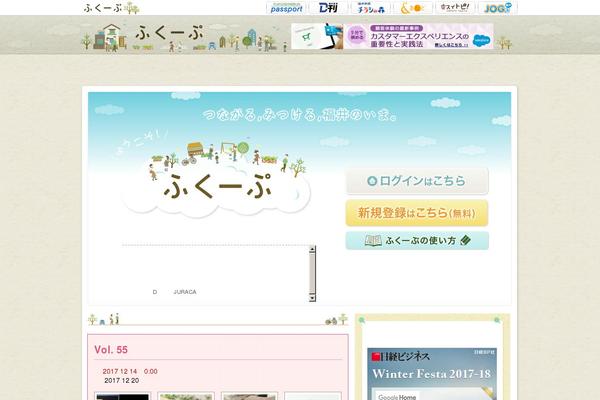
Task: Open the JOG logo link
Action: point(497,8)
